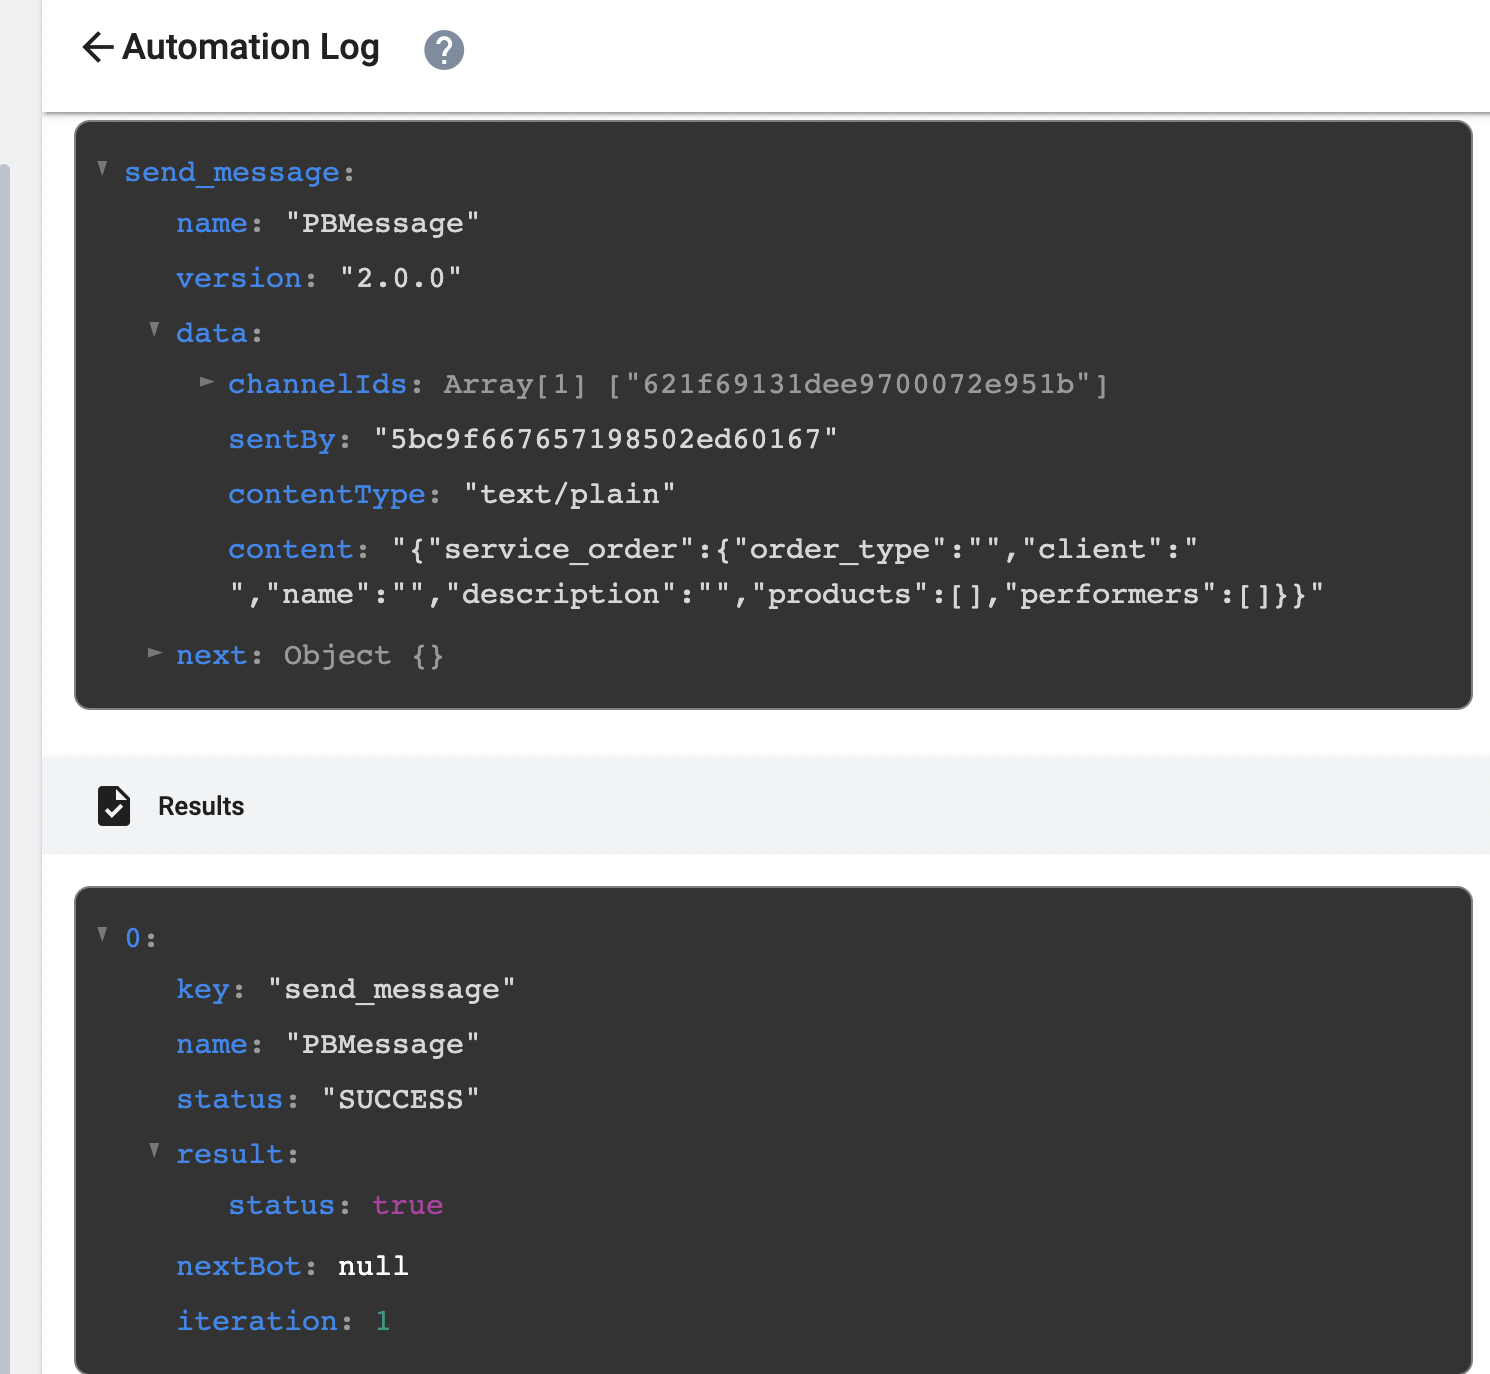Open the Automation Log help icon

click(x=444, y=48)
